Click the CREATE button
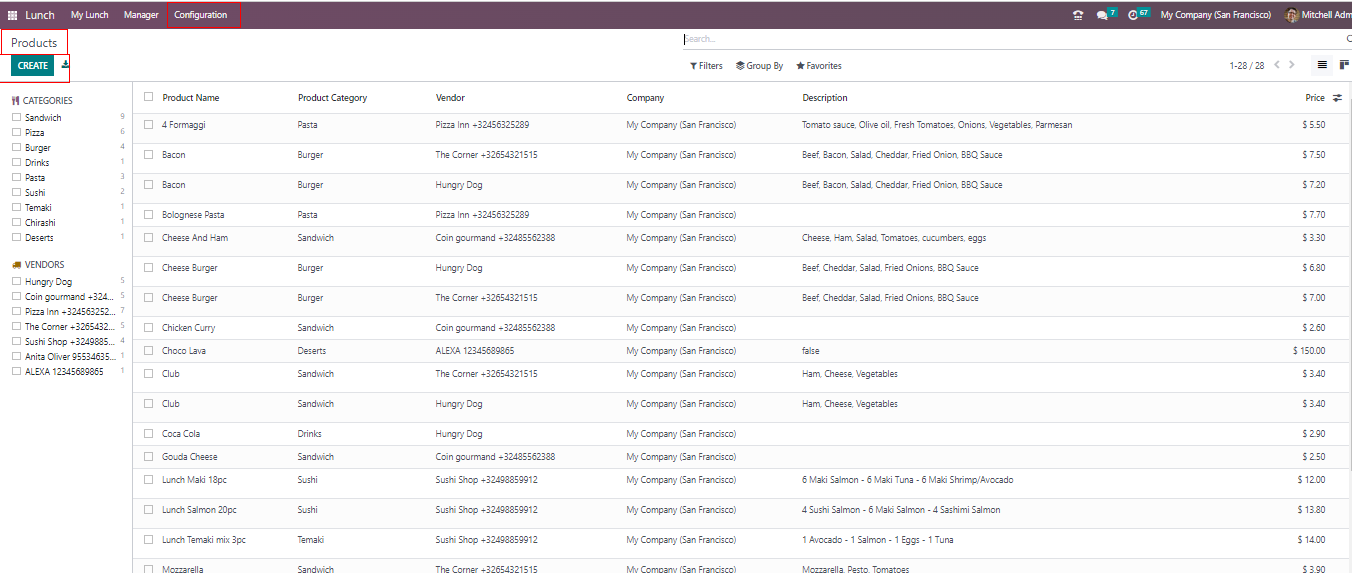Screen dimensions: 1352x573 pyautogui.click(x=32, y=66)
